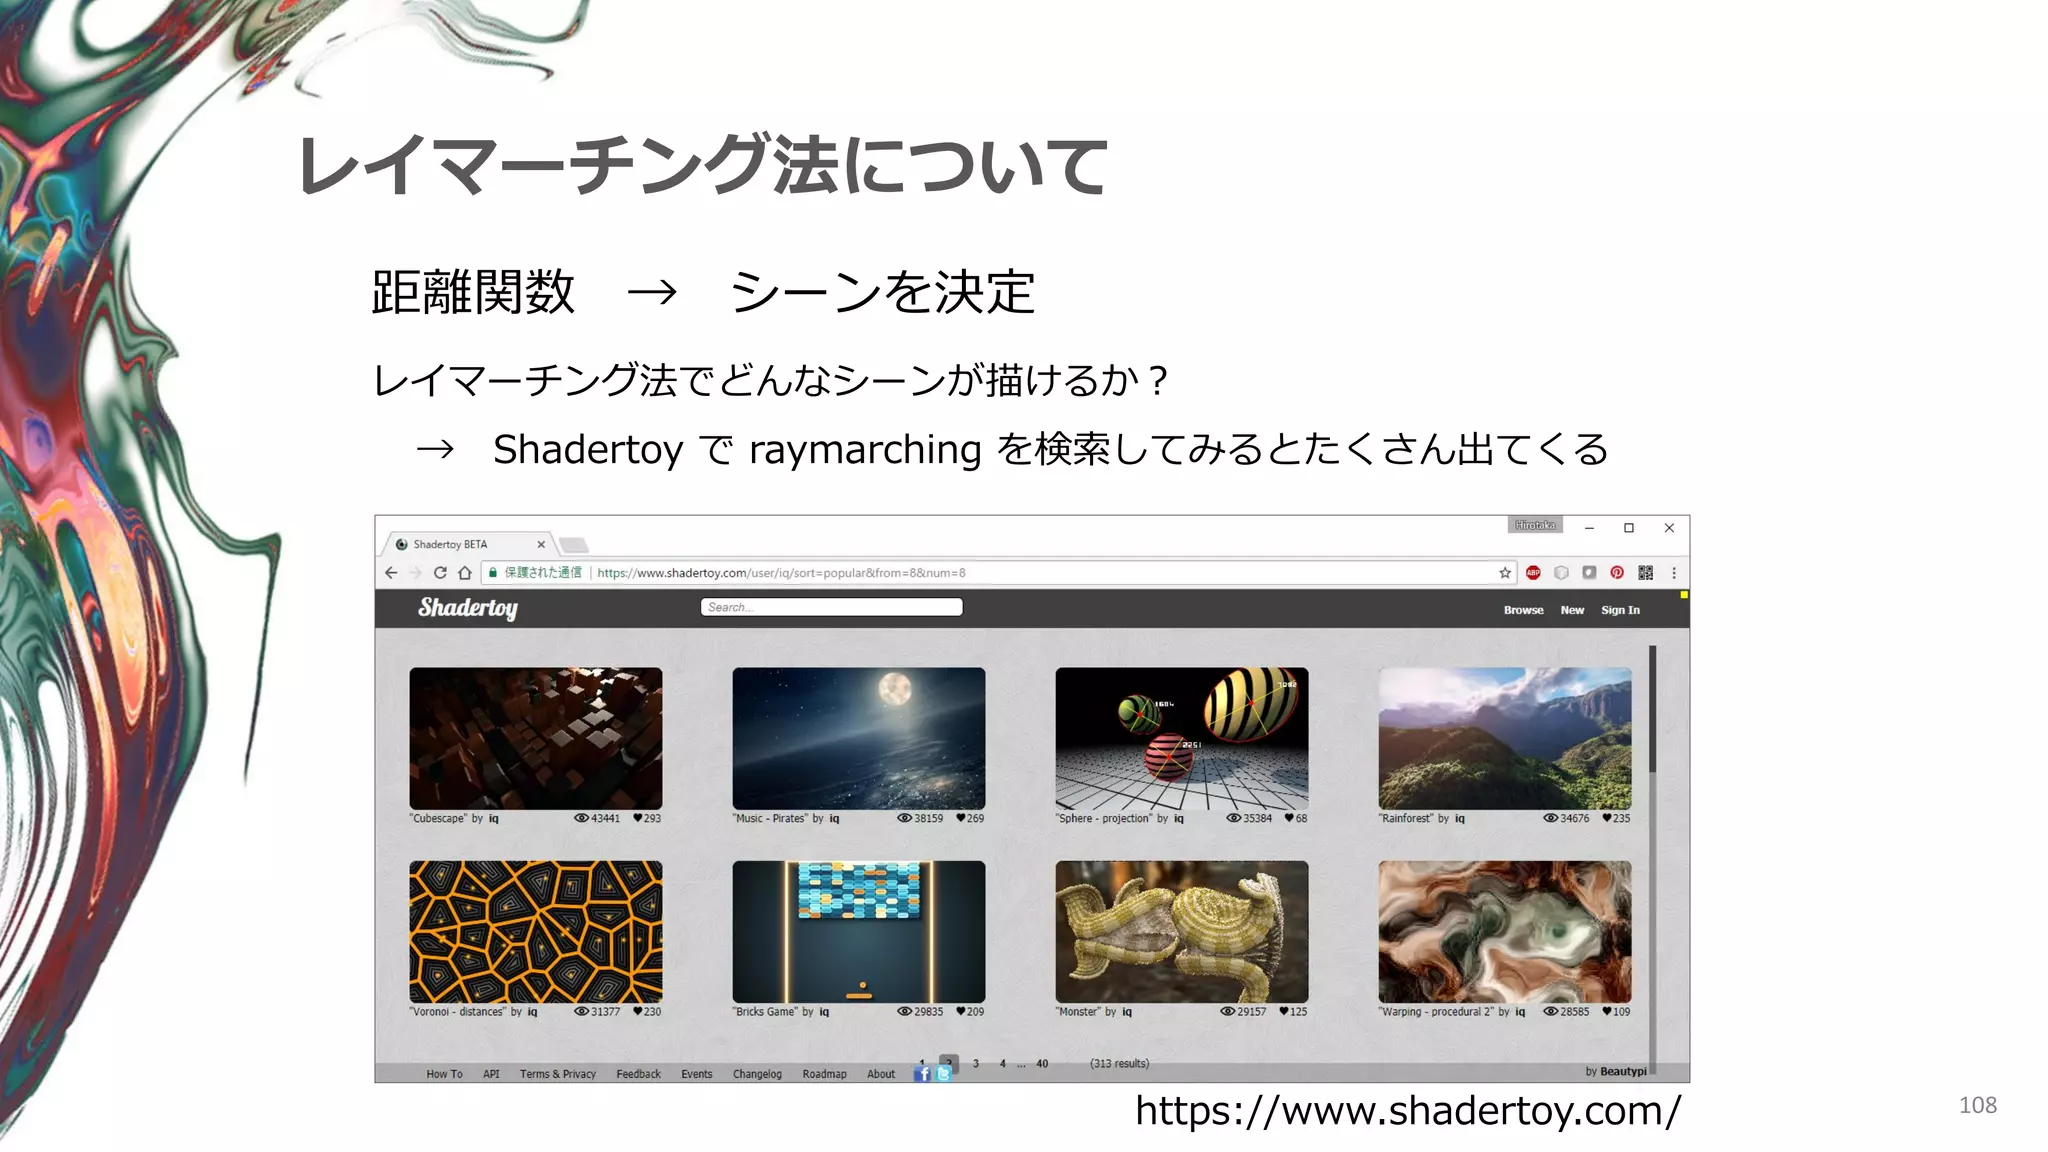Open the Rainforest shader thumbnail
This screenshot has height=1152, width=2048.
(x=1505, y=738)
